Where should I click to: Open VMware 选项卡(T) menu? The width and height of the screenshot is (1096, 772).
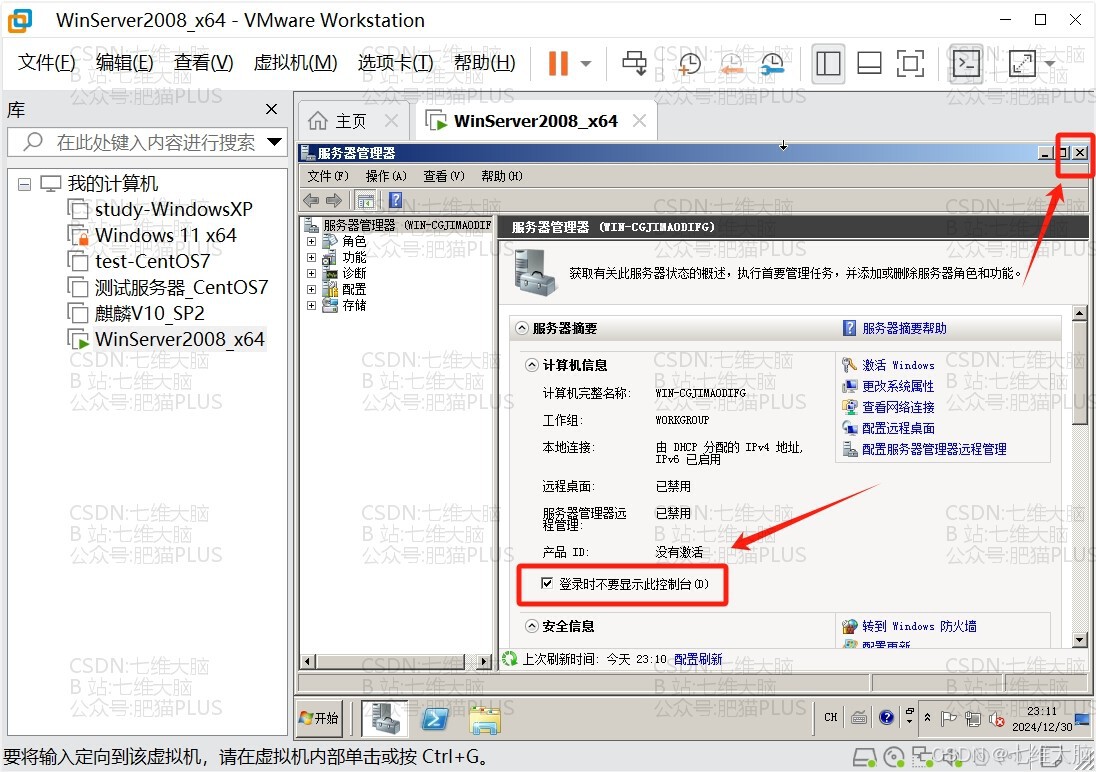396,63
